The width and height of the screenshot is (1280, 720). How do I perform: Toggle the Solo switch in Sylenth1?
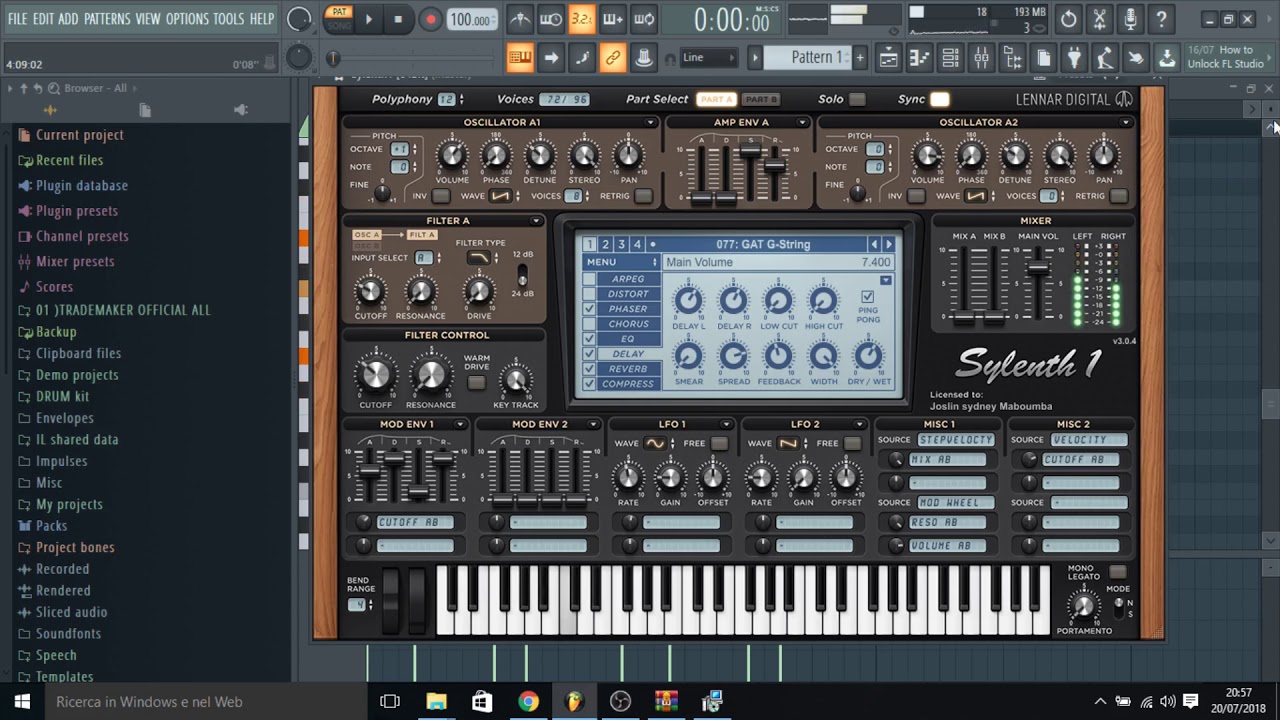pyautogui.click(x=857, y=99)
